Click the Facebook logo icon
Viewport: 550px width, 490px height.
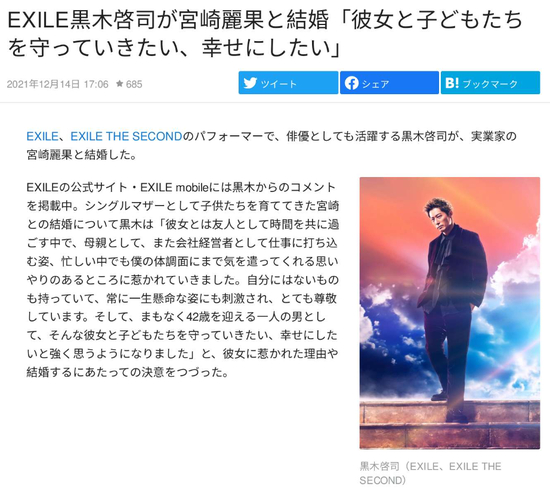351,83
